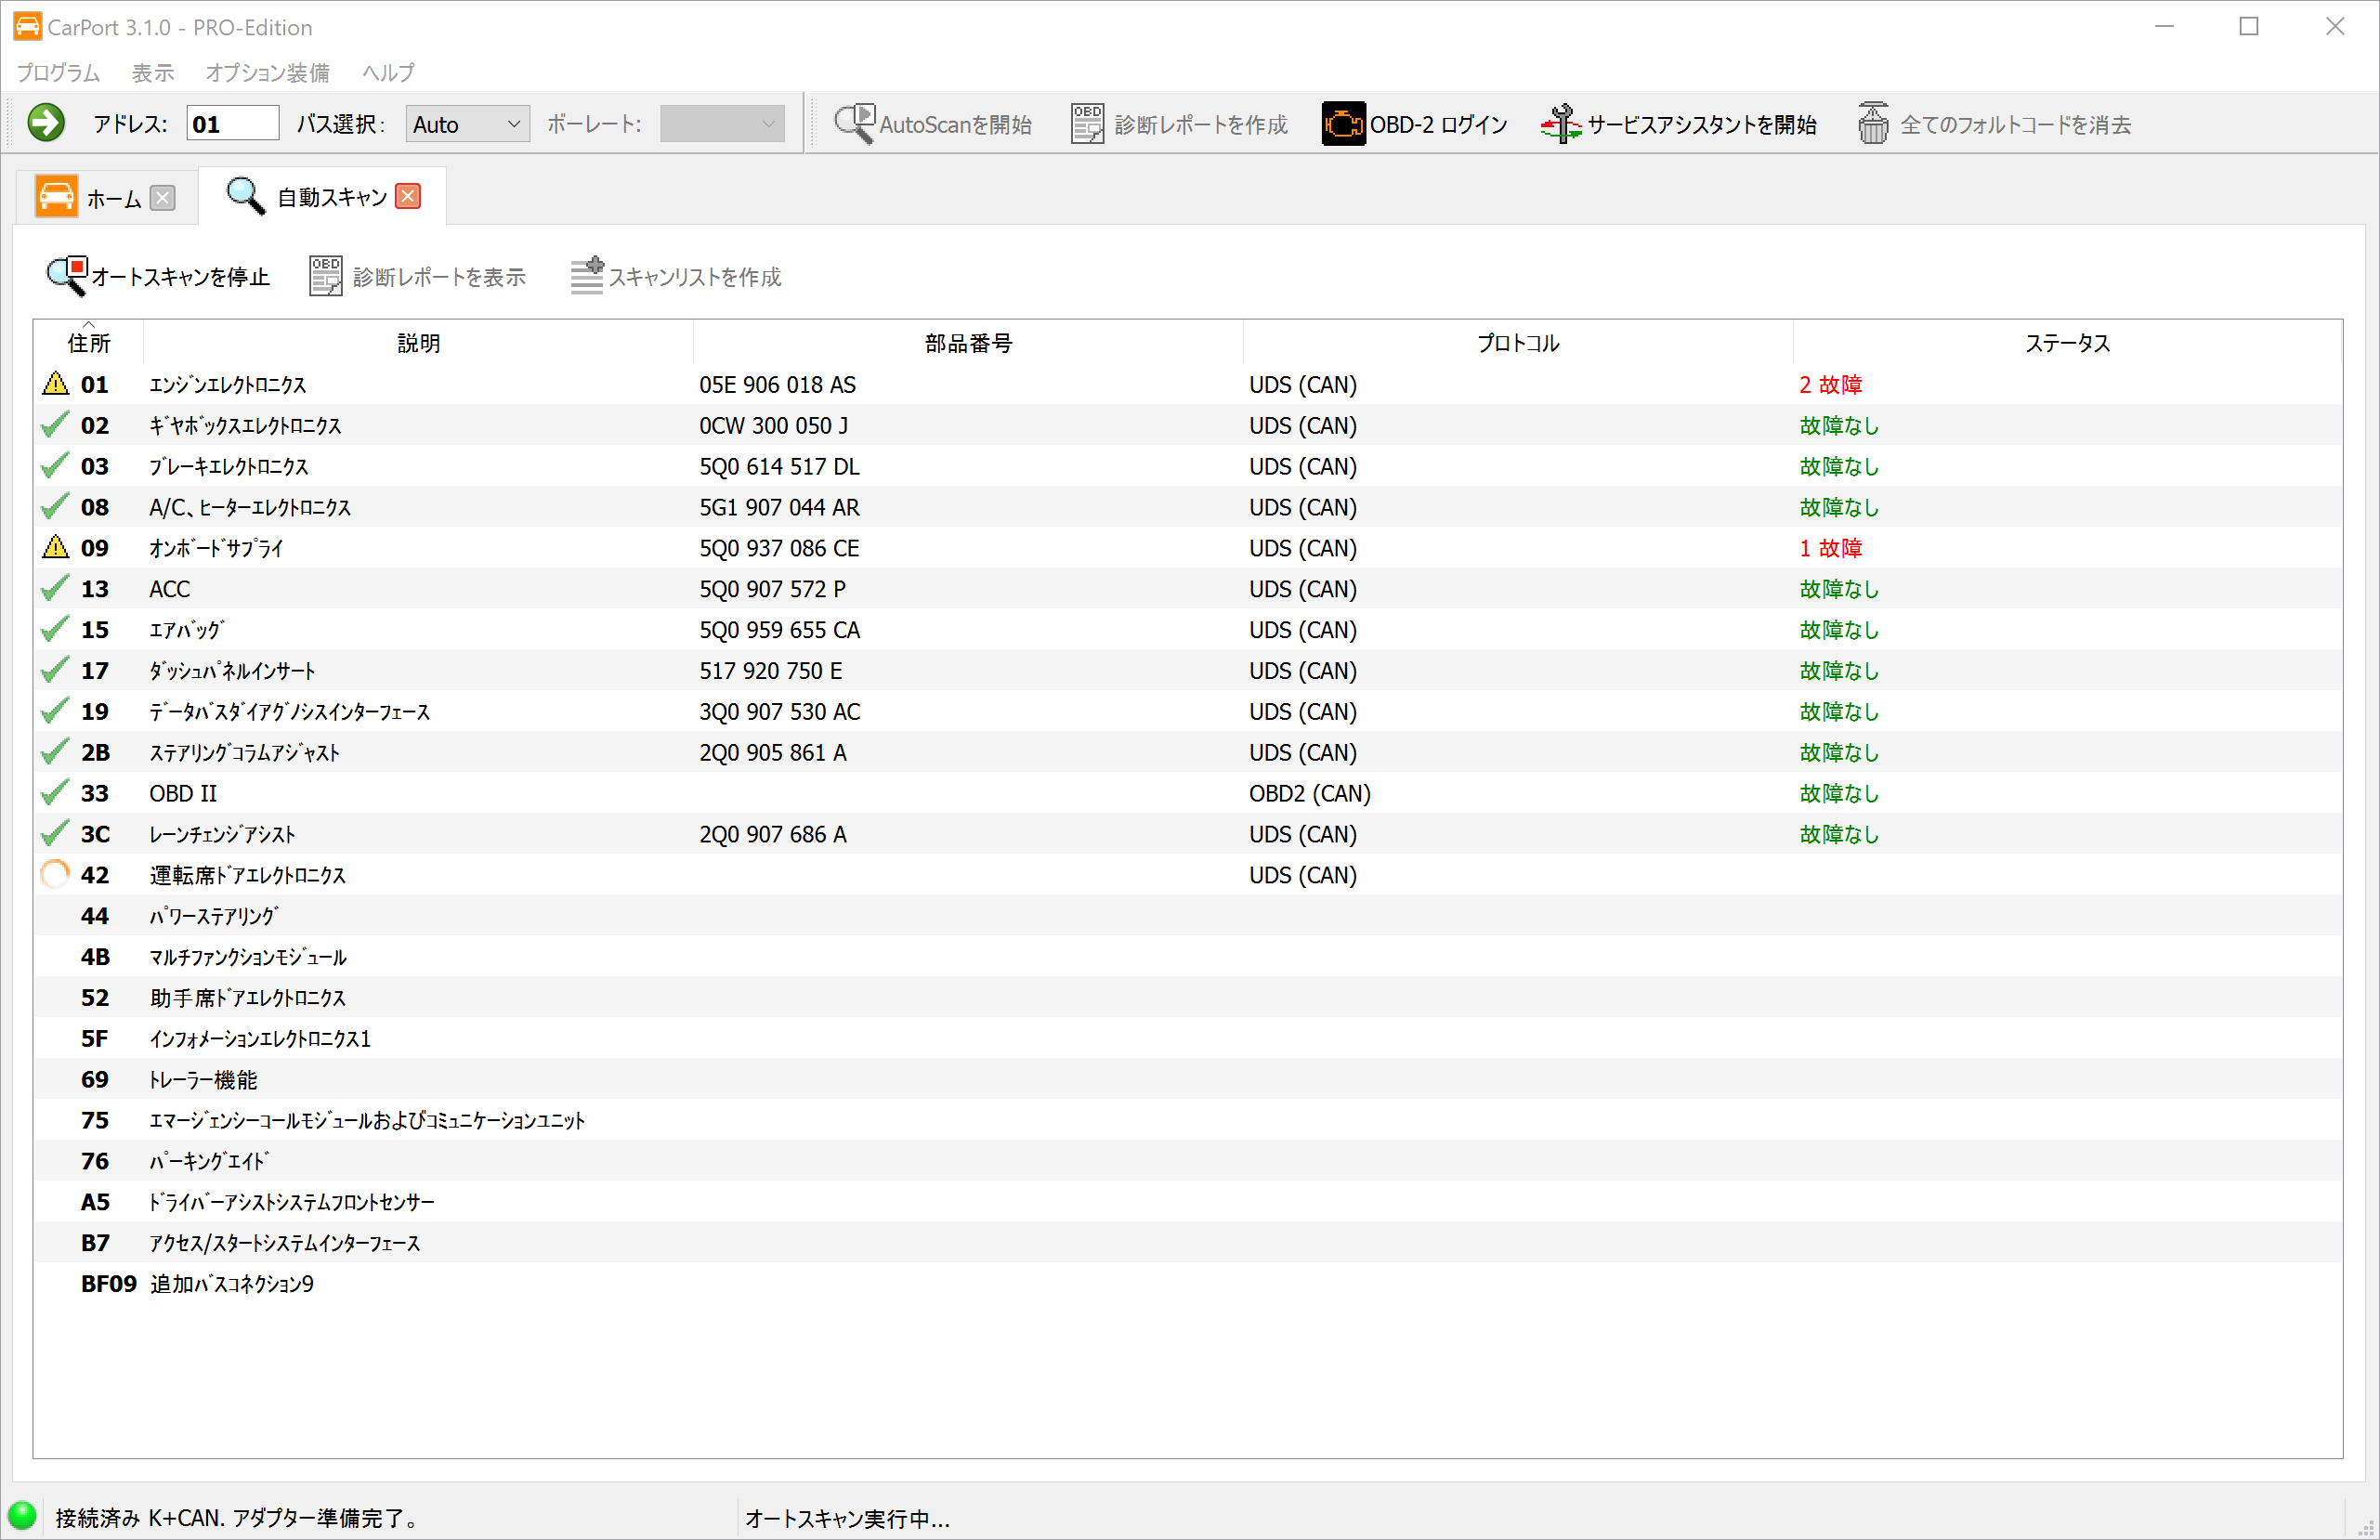Stop the running autoscan via オートスキャンを停止
2380x1540 pixels.
[159, 277]
